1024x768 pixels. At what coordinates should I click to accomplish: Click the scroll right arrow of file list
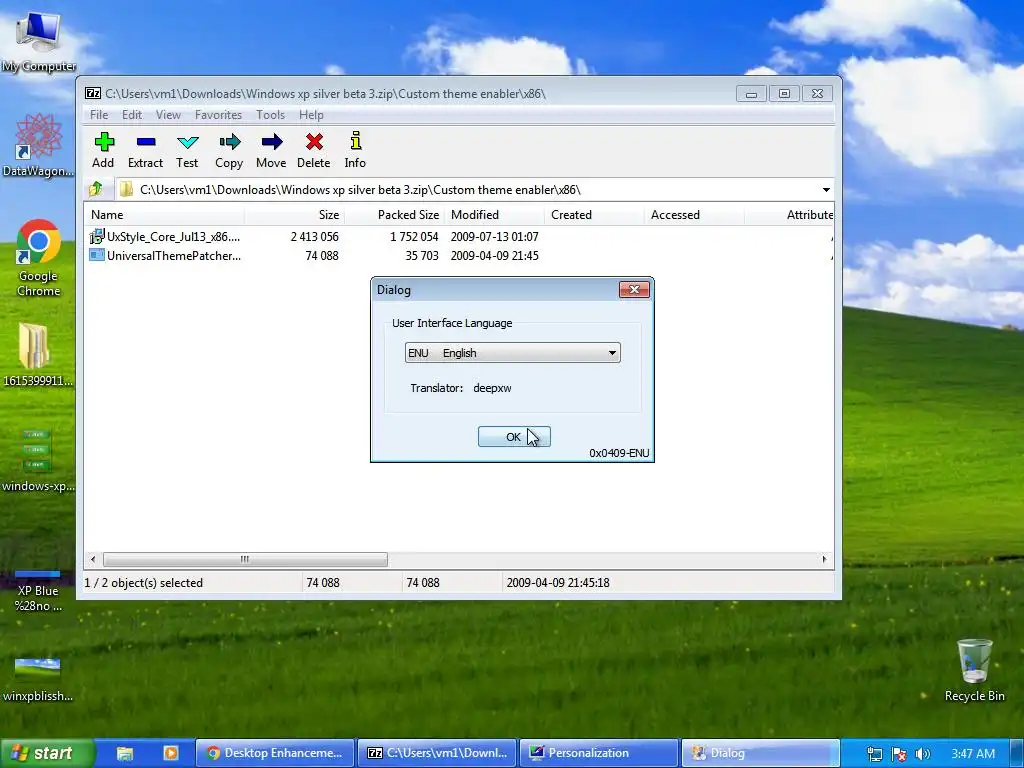[824, 559]
